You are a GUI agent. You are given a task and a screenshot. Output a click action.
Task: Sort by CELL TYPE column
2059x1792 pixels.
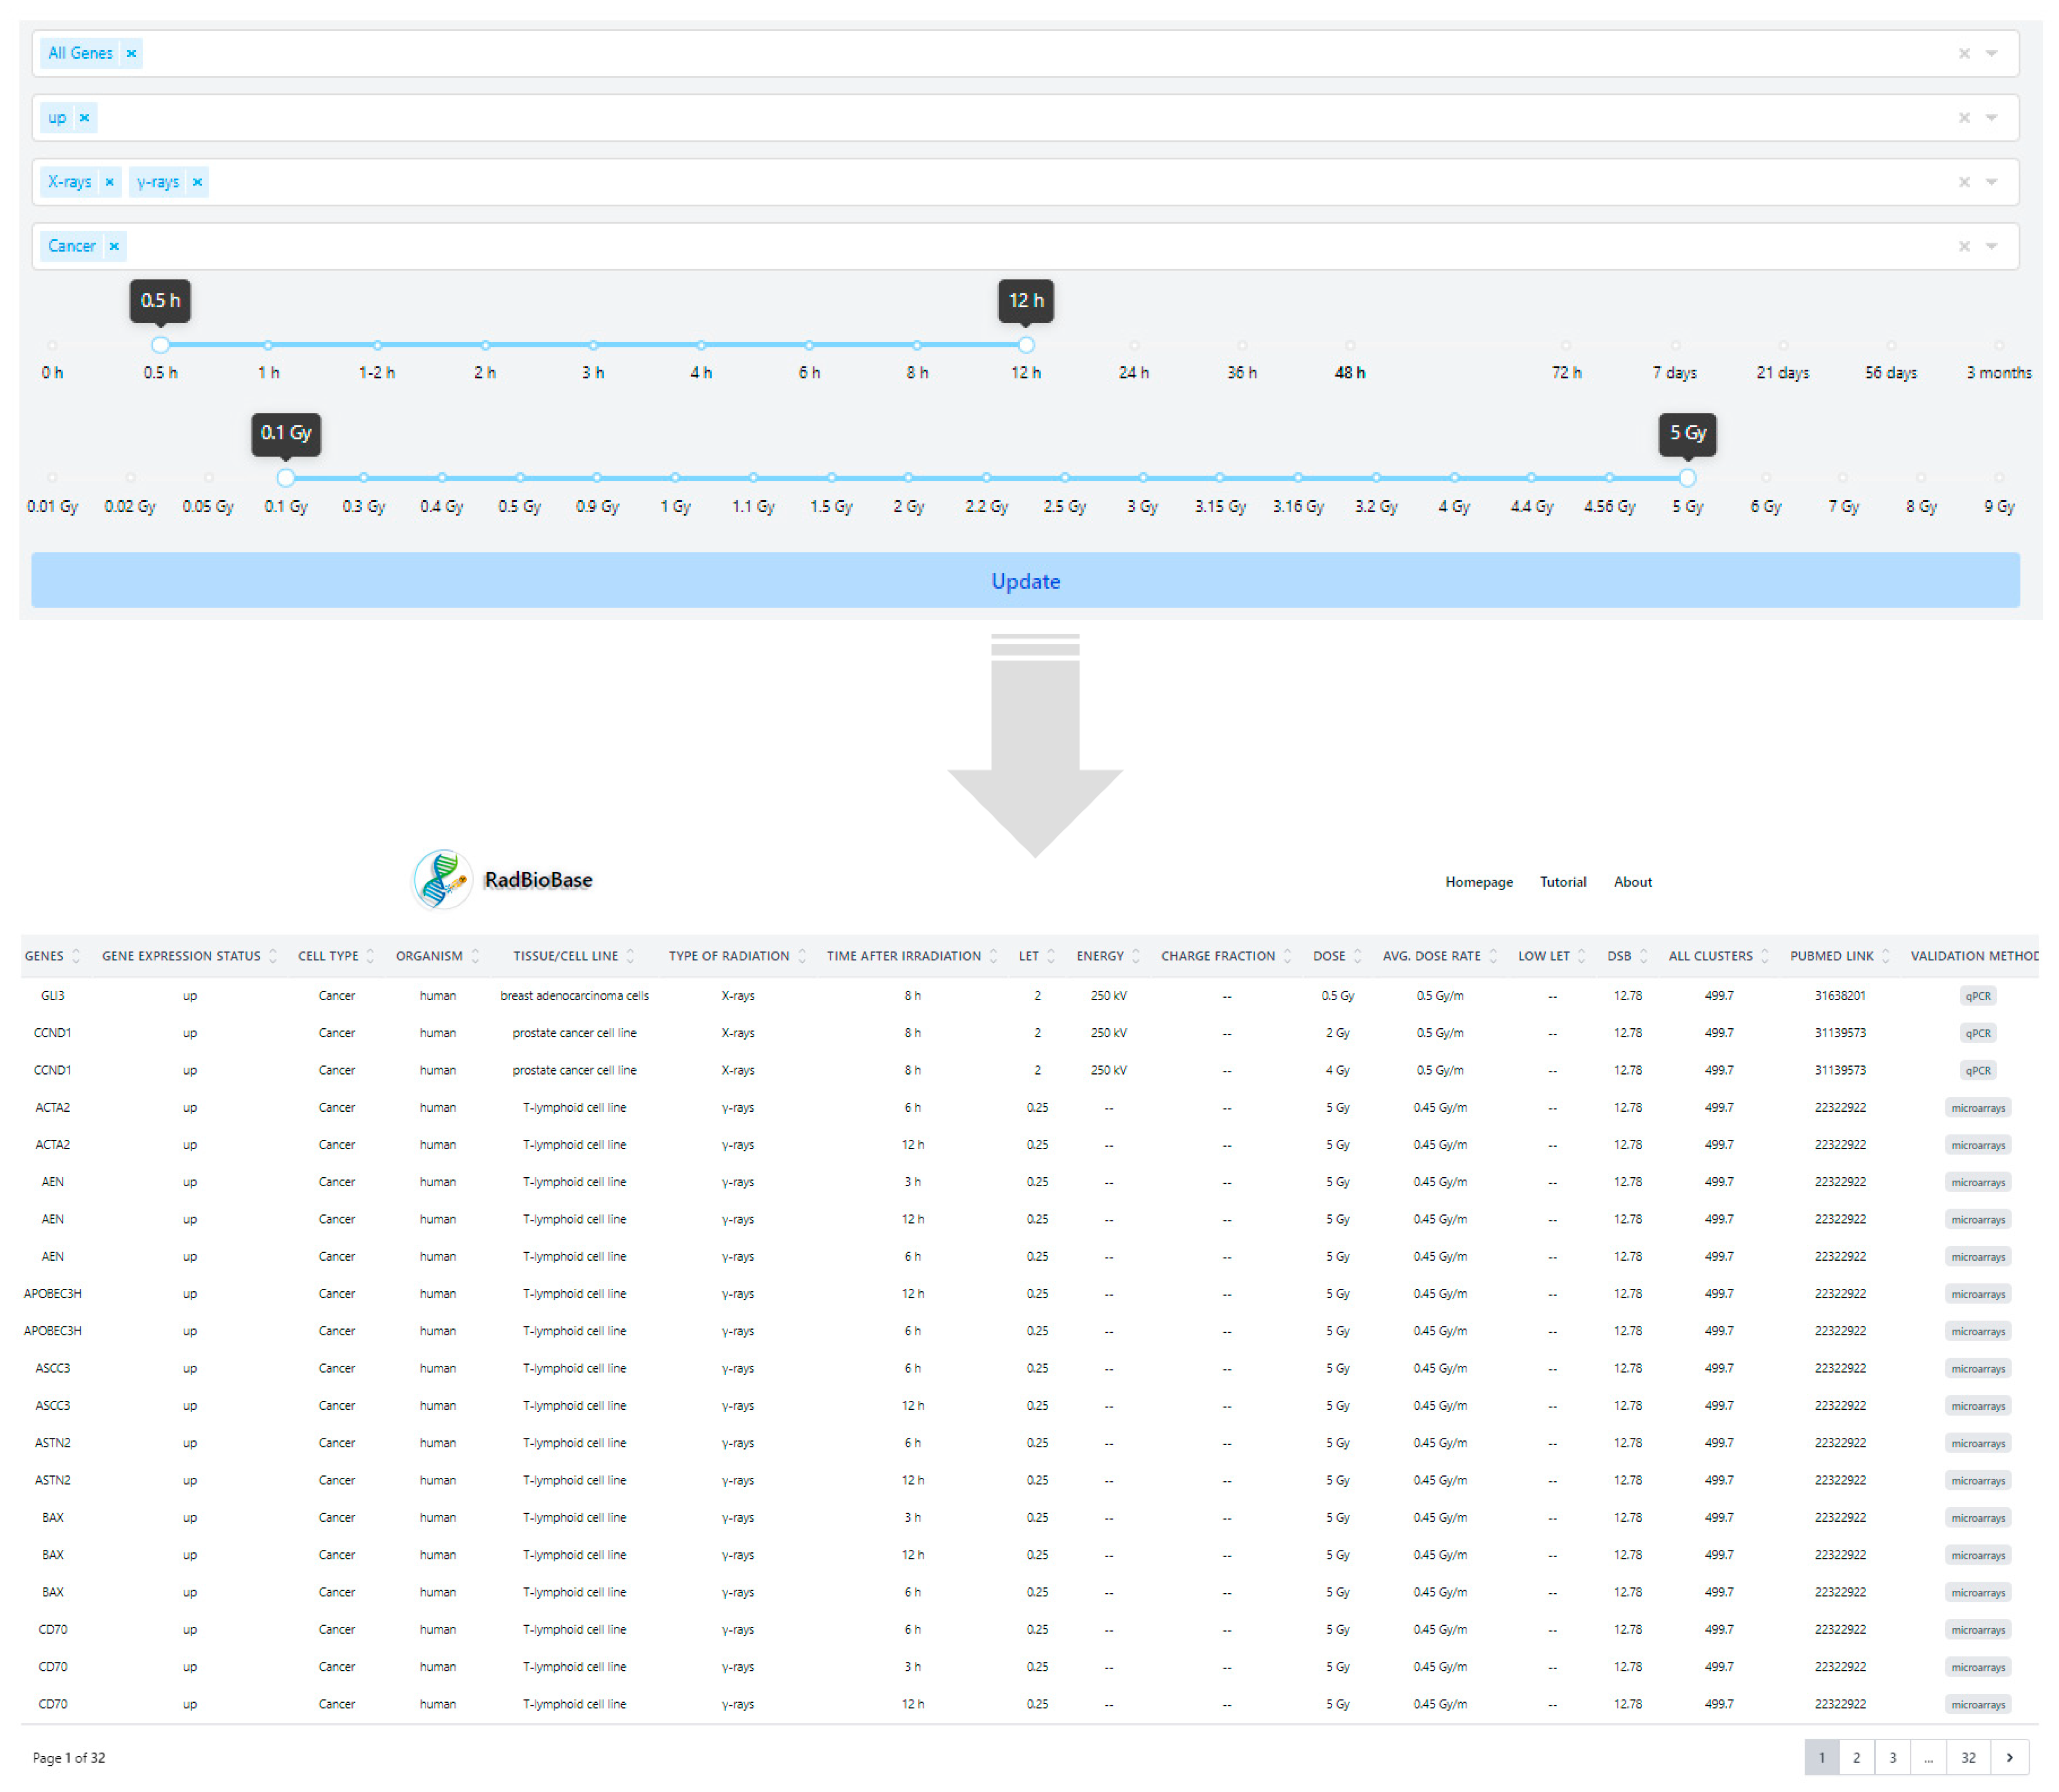click(x=370, y=955)
